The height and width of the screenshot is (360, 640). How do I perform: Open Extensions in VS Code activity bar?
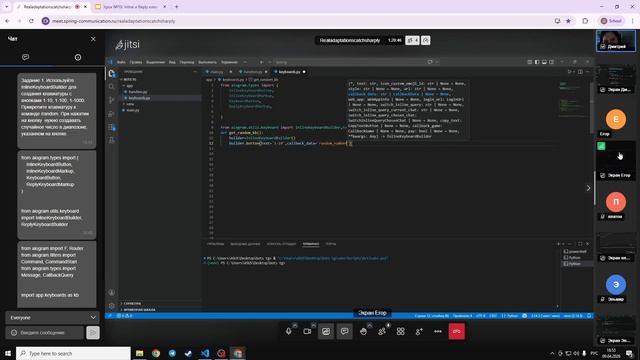(111, 127)
